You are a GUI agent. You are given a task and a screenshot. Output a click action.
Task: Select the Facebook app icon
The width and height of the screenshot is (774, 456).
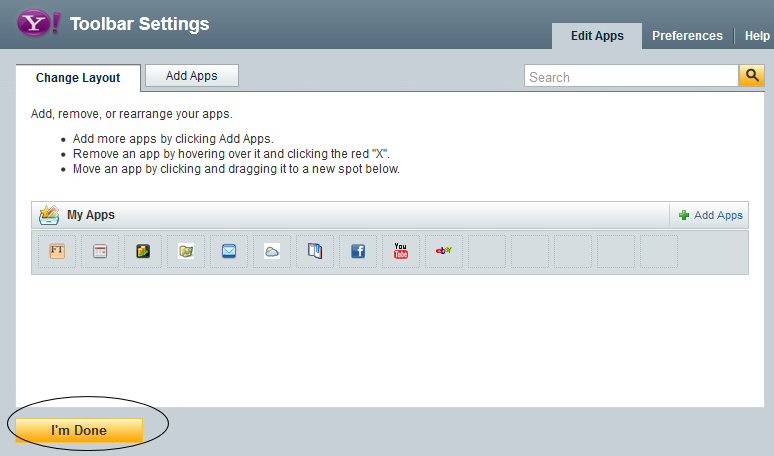coord(358,251)
